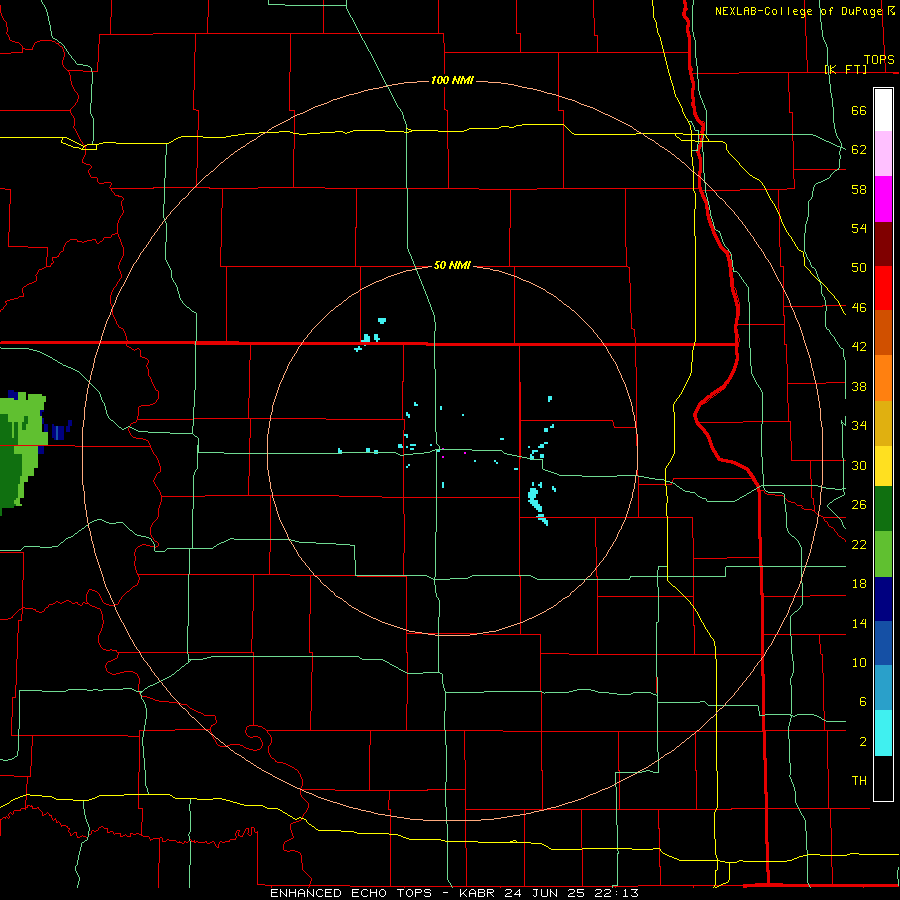This screenshot has height=900, width=900.
Task: Click the legend value 30
Action: (859, 465)
